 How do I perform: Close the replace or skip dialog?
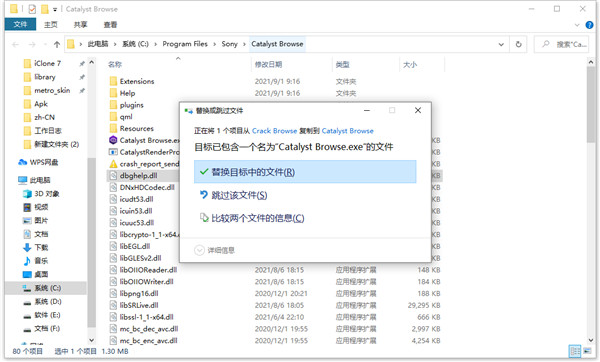tap(418, 110)
